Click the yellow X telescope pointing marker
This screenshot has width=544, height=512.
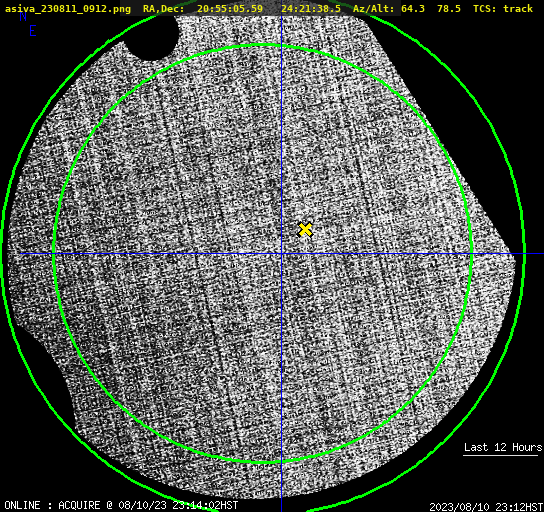coord(305,230)
